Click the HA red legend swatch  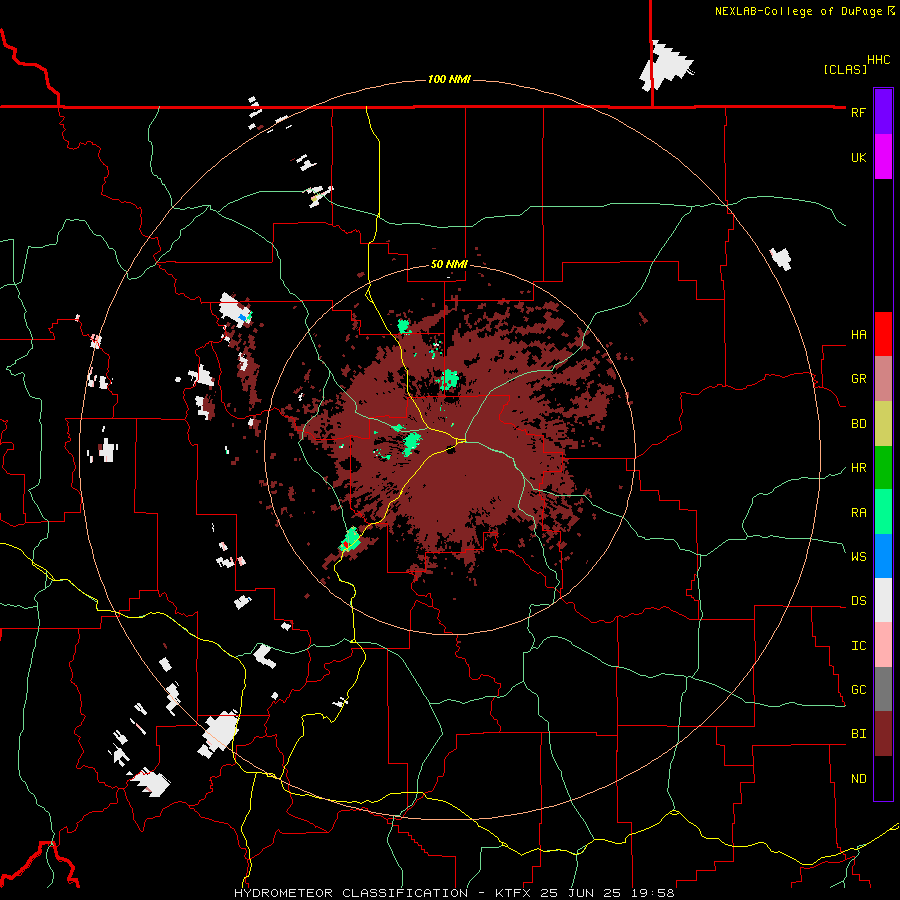click(x=883, y=334)
